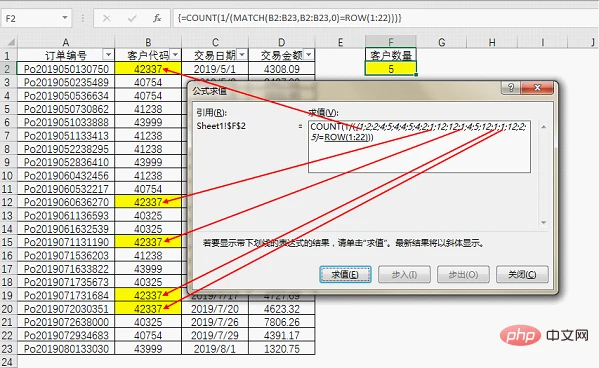
Task: Select column D header
Action: coord(282,42)
